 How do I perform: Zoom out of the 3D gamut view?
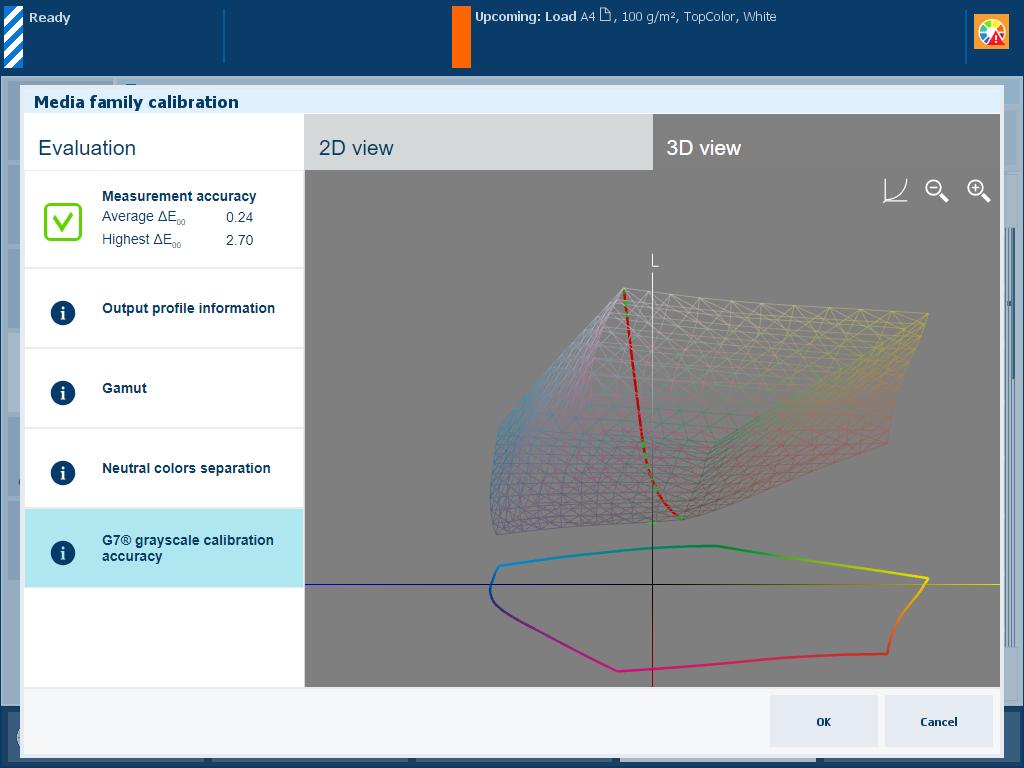click(936, 191)
